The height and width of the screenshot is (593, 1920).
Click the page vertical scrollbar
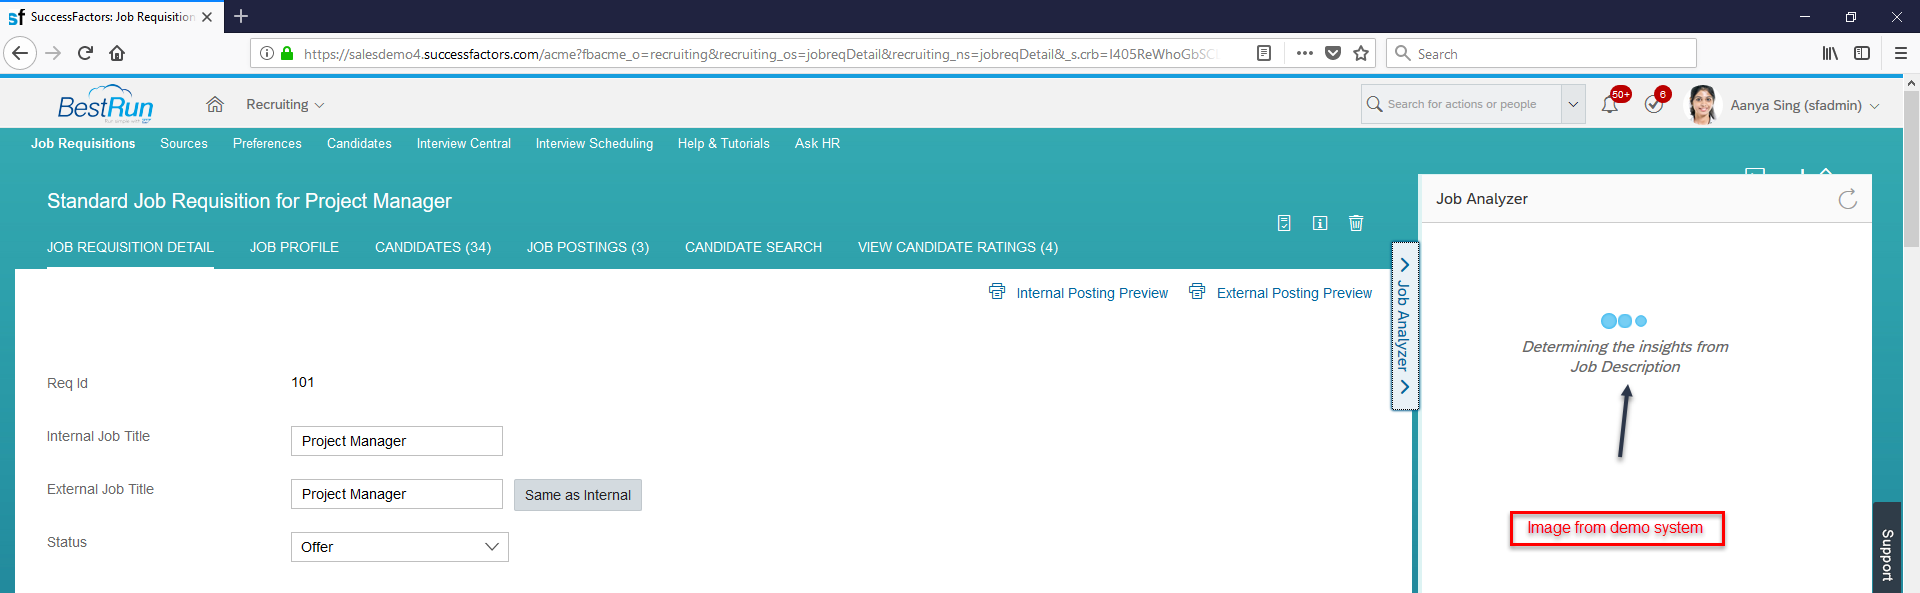[x=1911, y=168]
